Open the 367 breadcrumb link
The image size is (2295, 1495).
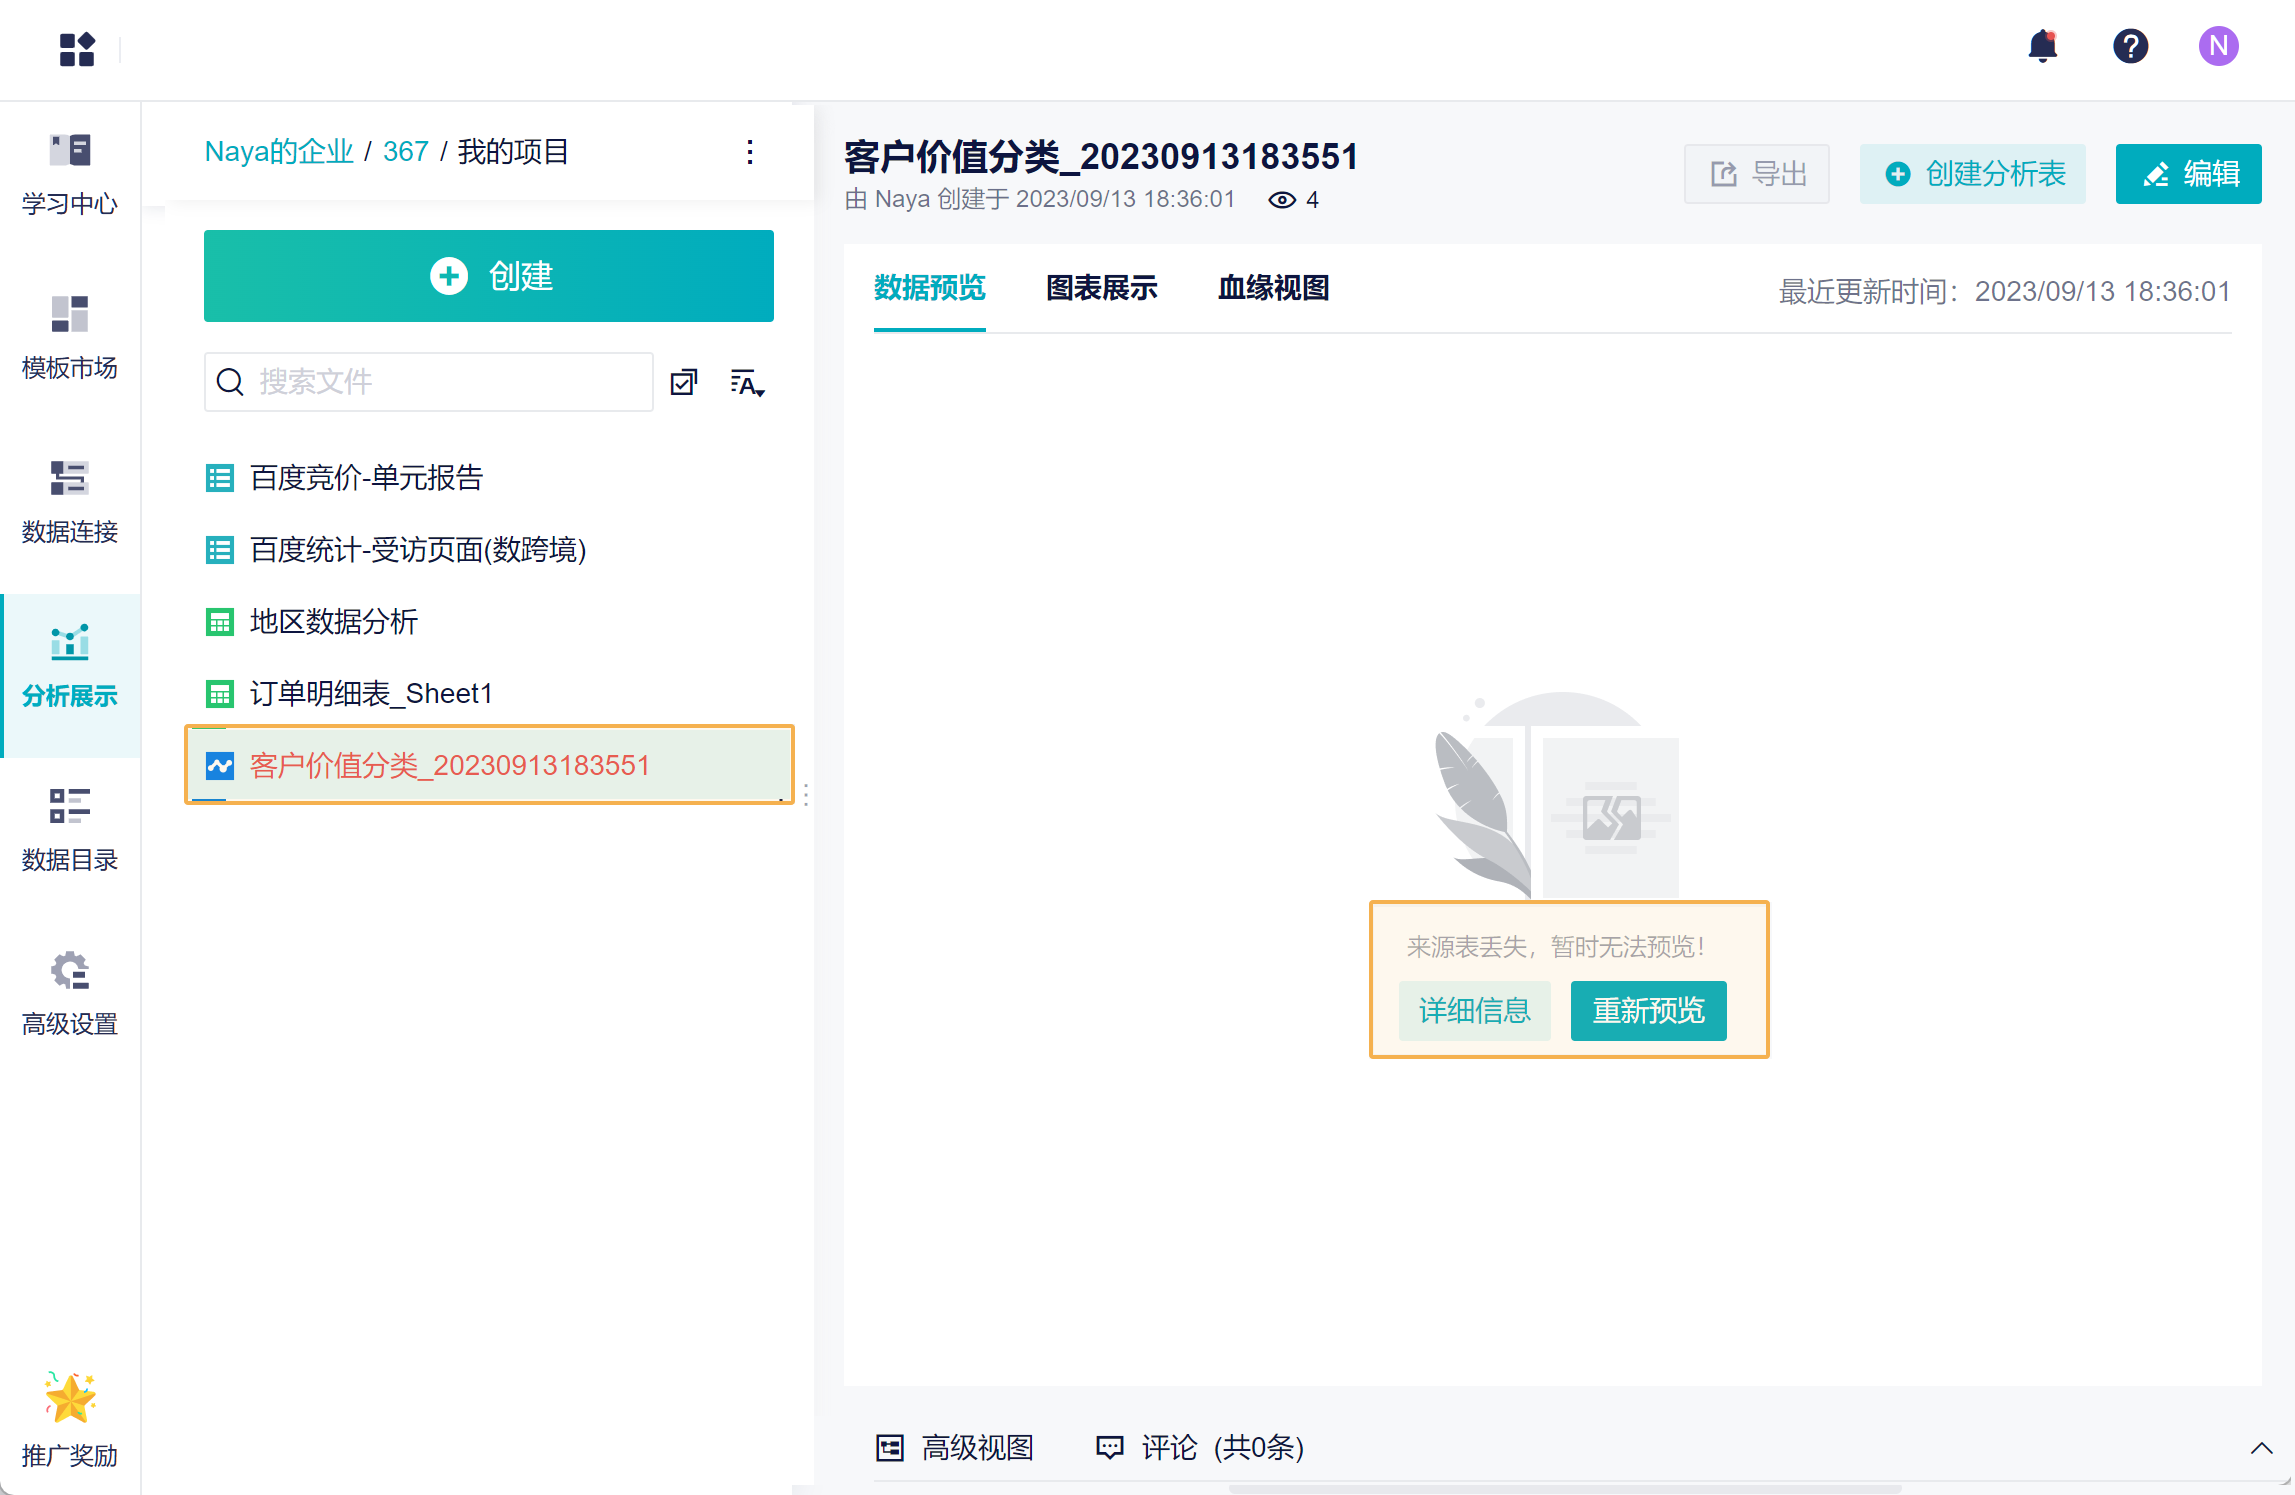405,152
